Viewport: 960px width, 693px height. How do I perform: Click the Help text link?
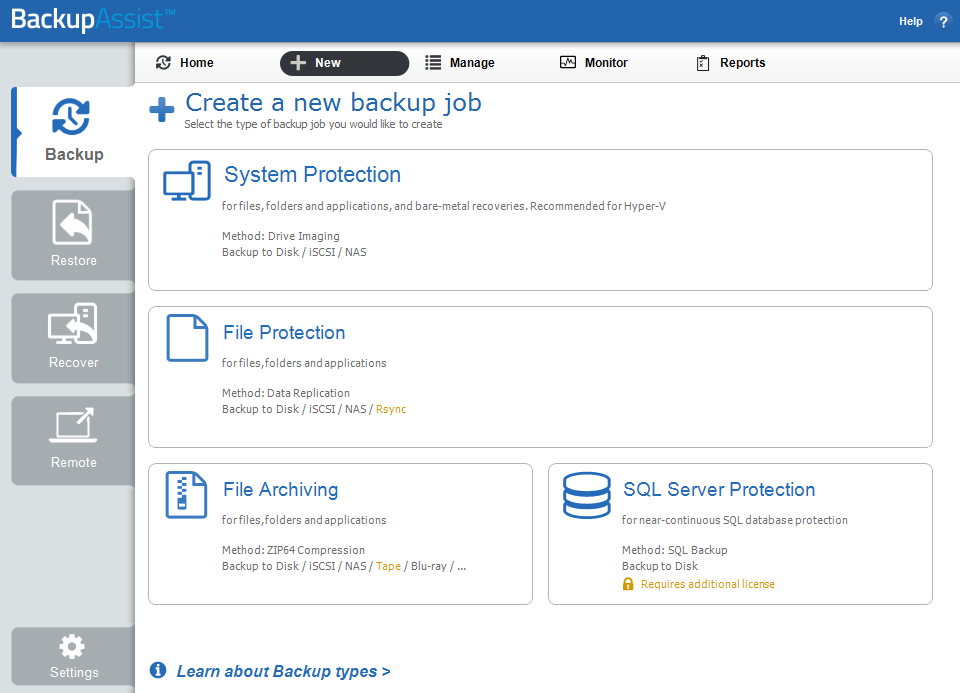910,21
